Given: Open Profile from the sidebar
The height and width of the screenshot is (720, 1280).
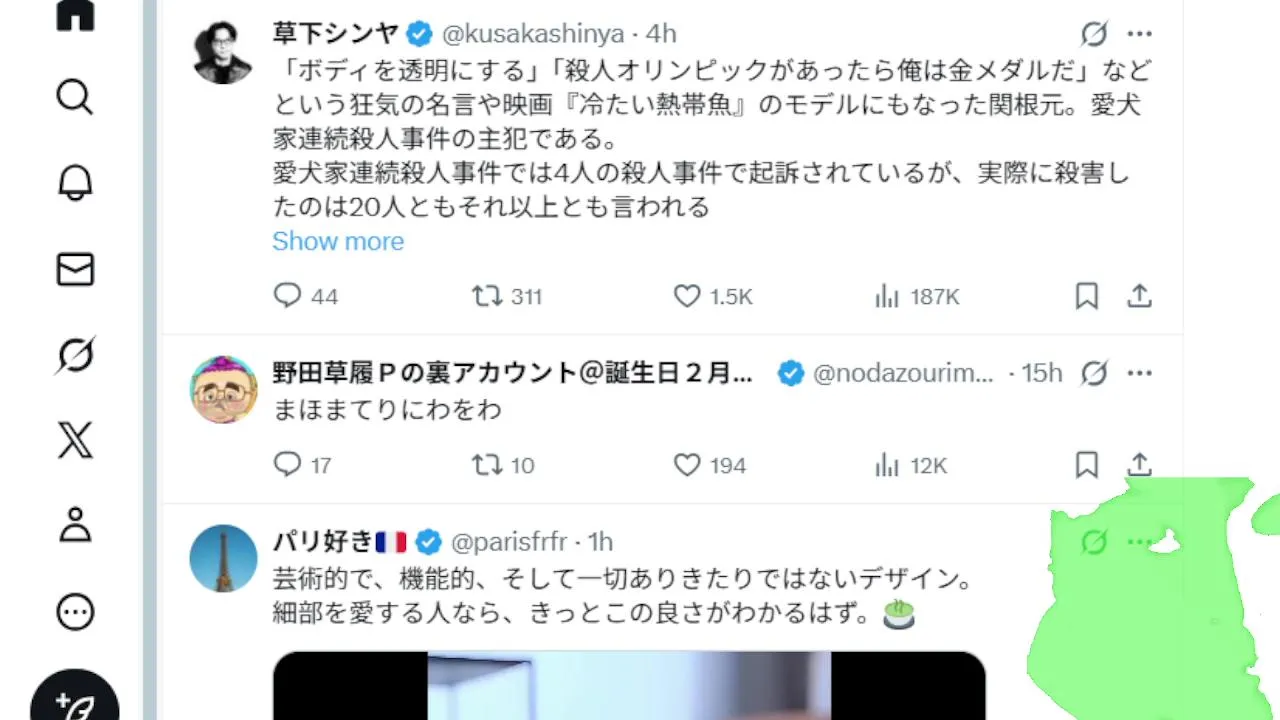Looking at the screenshot, I should [x=75, y=525].
